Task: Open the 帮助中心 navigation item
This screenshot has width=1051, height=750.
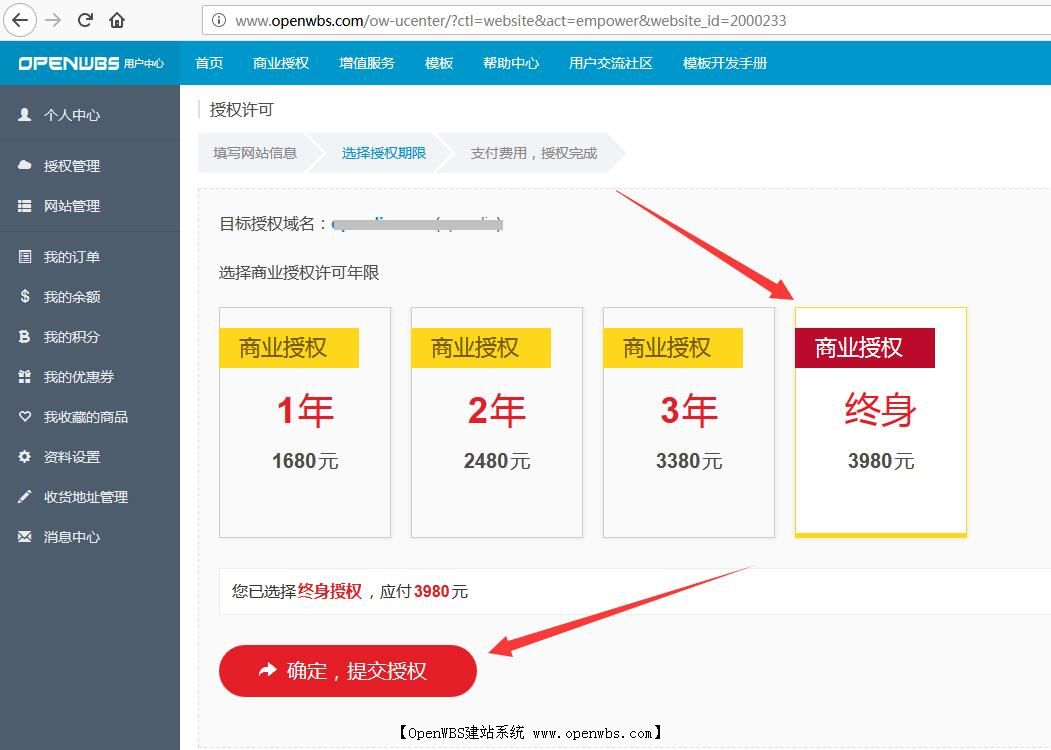Action: (511, 61)
